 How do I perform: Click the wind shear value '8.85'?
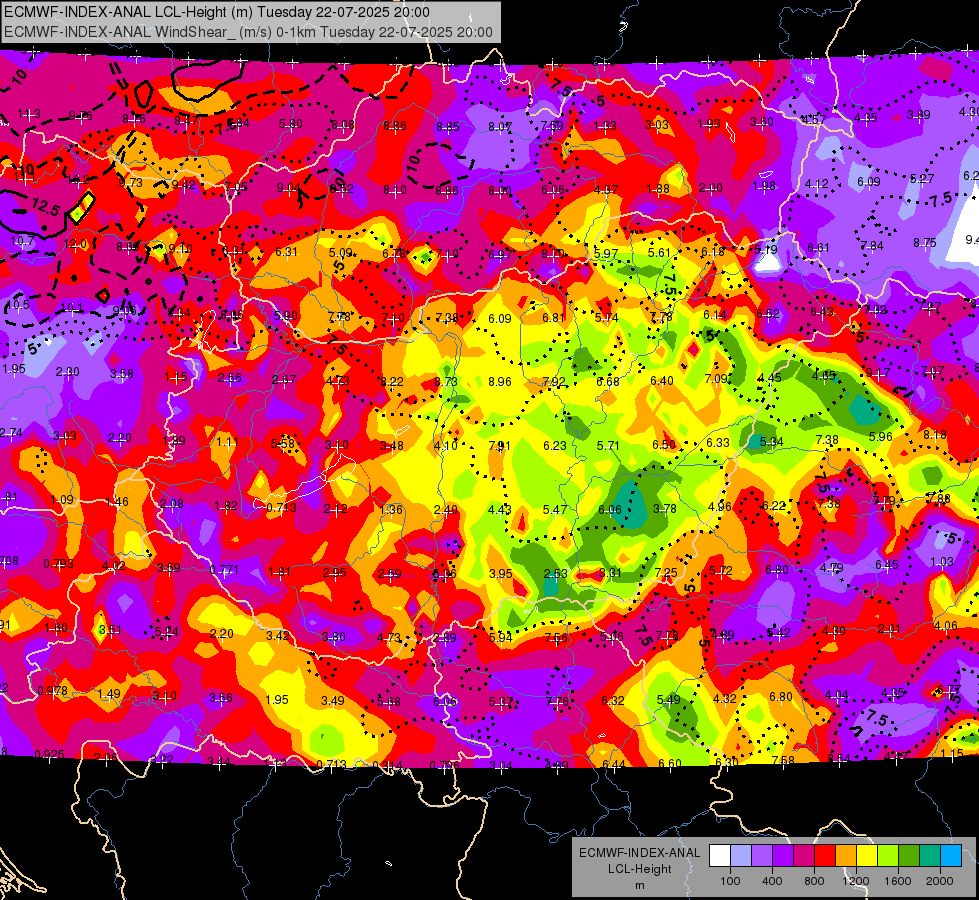tap(448, 126)
